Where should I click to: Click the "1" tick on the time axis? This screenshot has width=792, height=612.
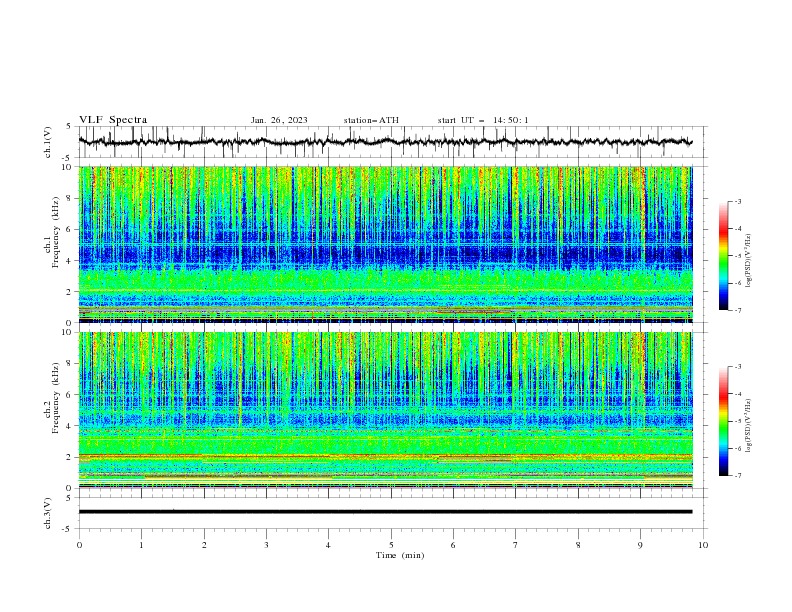pyautogui.click(x=141, y=545)
